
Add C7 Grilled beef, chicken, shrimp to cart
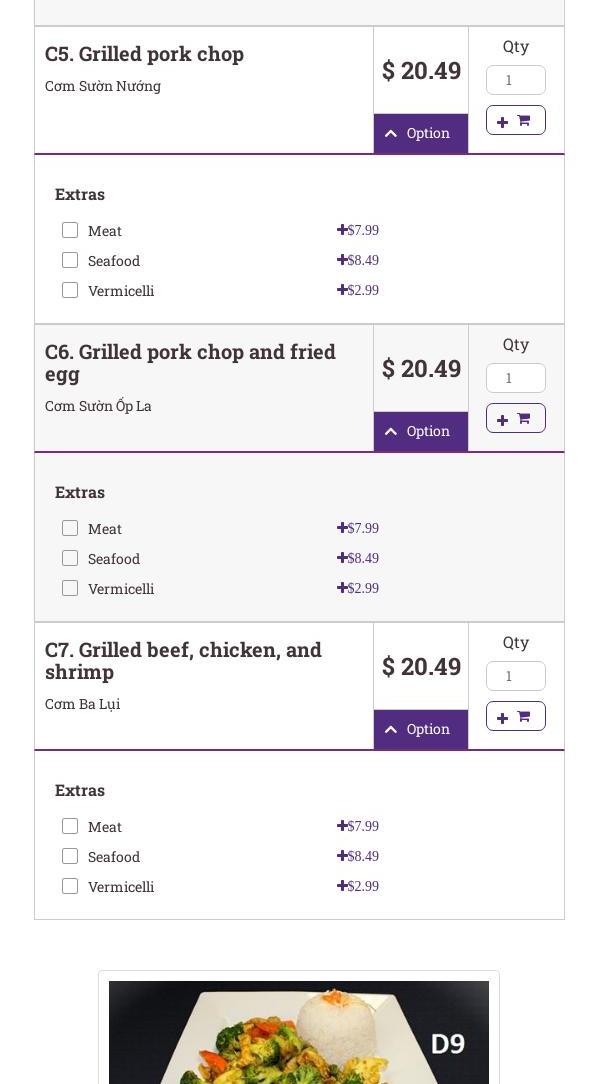click(515, 716)
